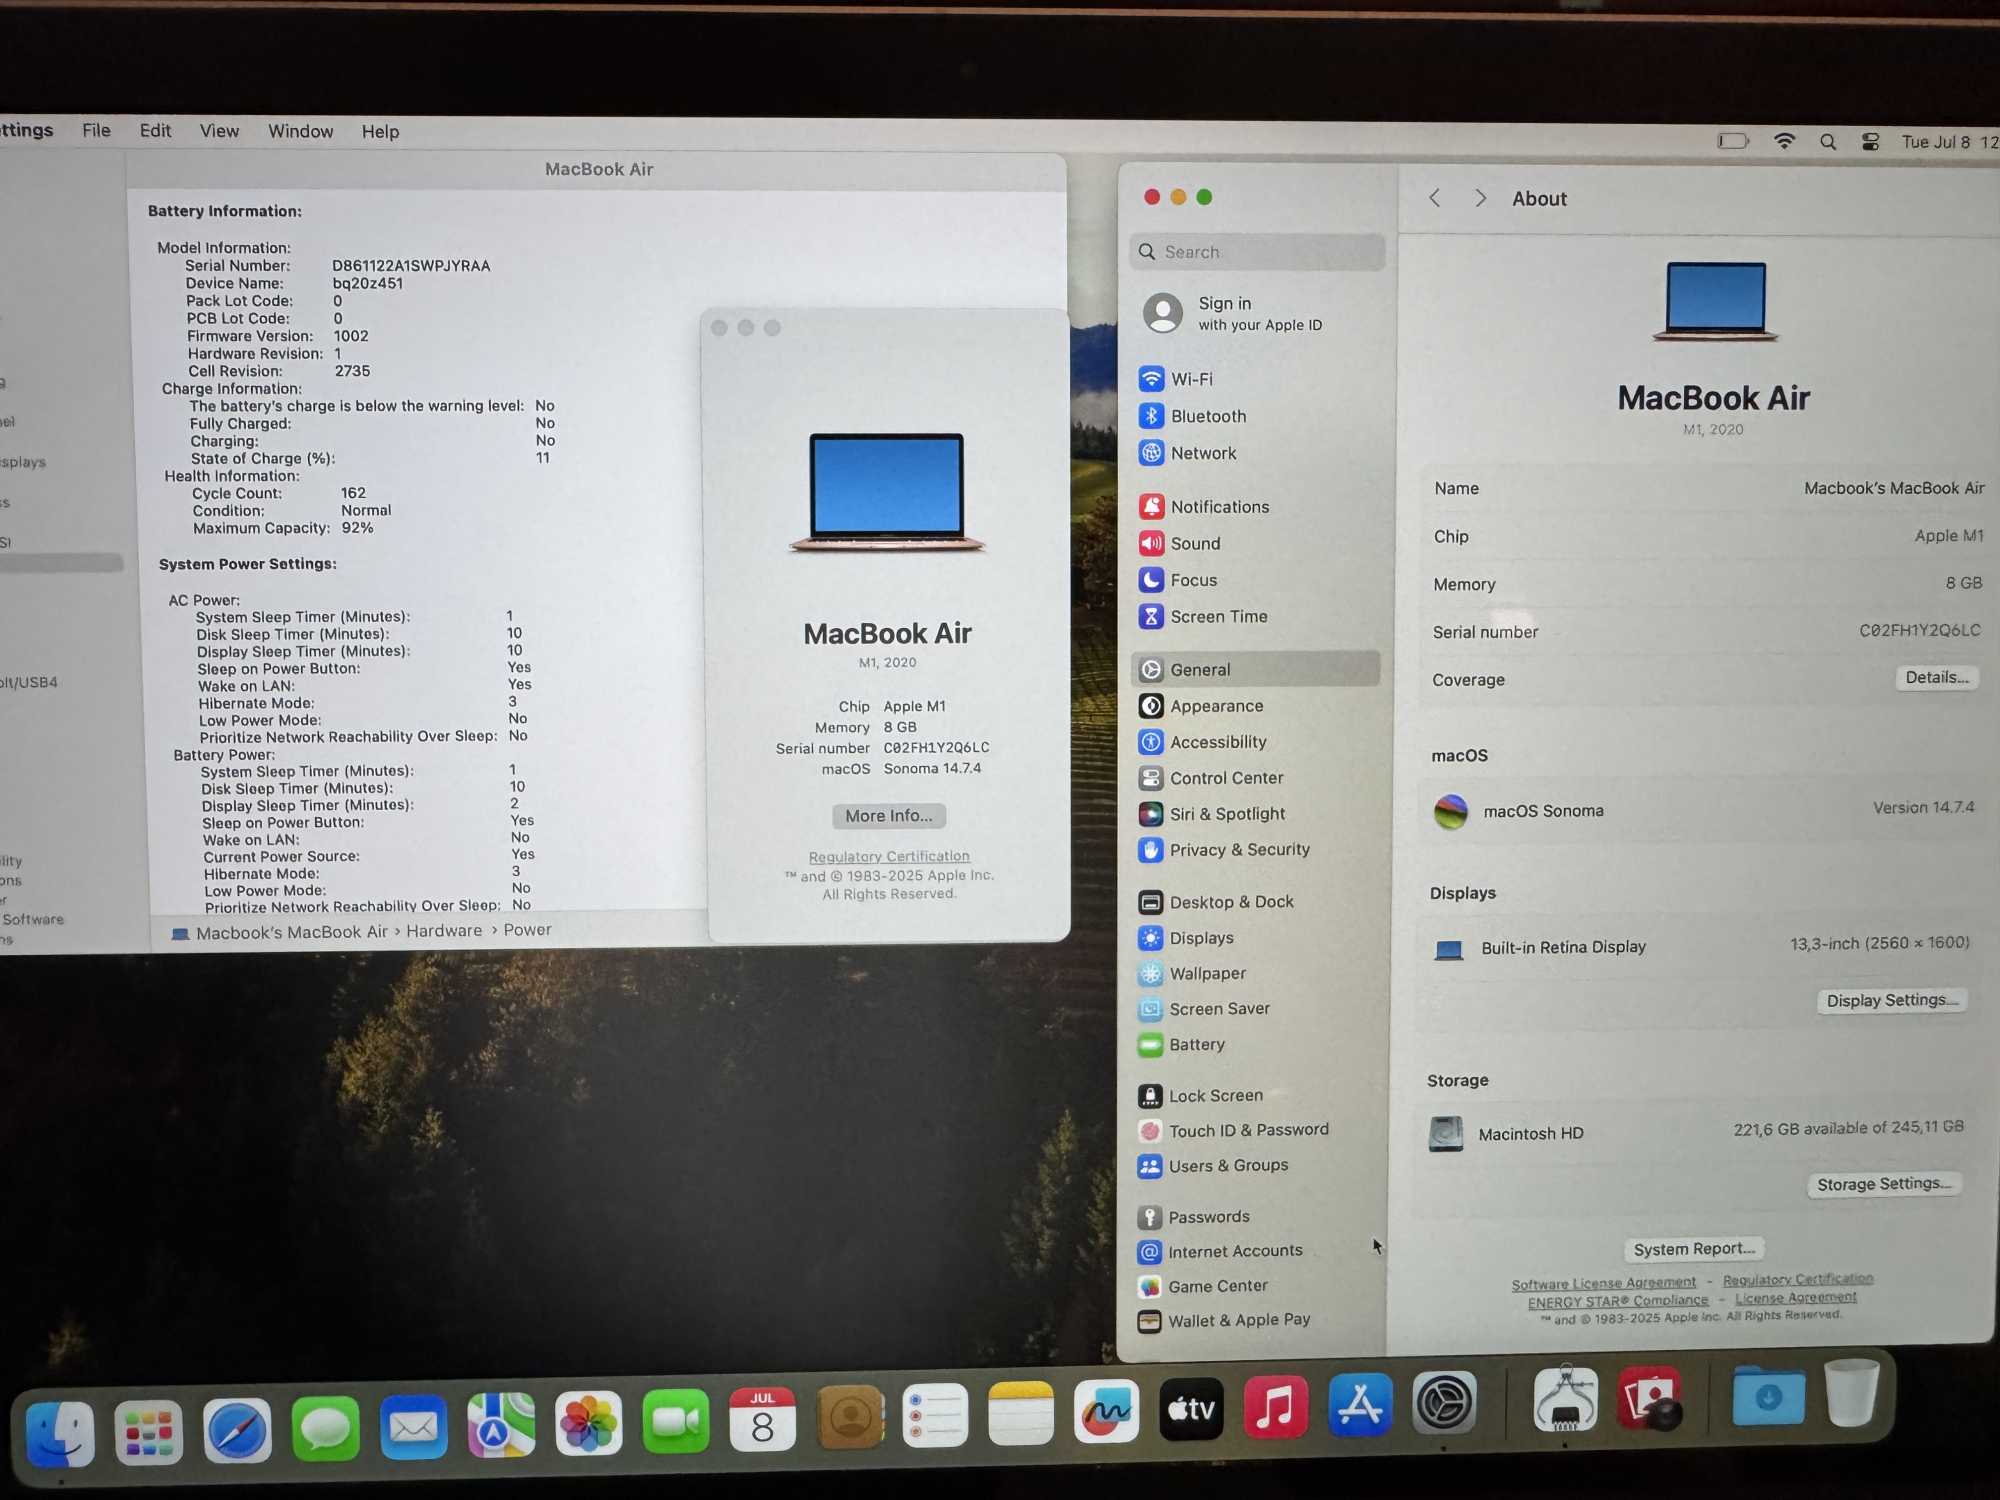Image resolution: width=2000 pixels, height=1500 pixels.
Task: Open Music app in Dock
Action: (1275, 1408)
